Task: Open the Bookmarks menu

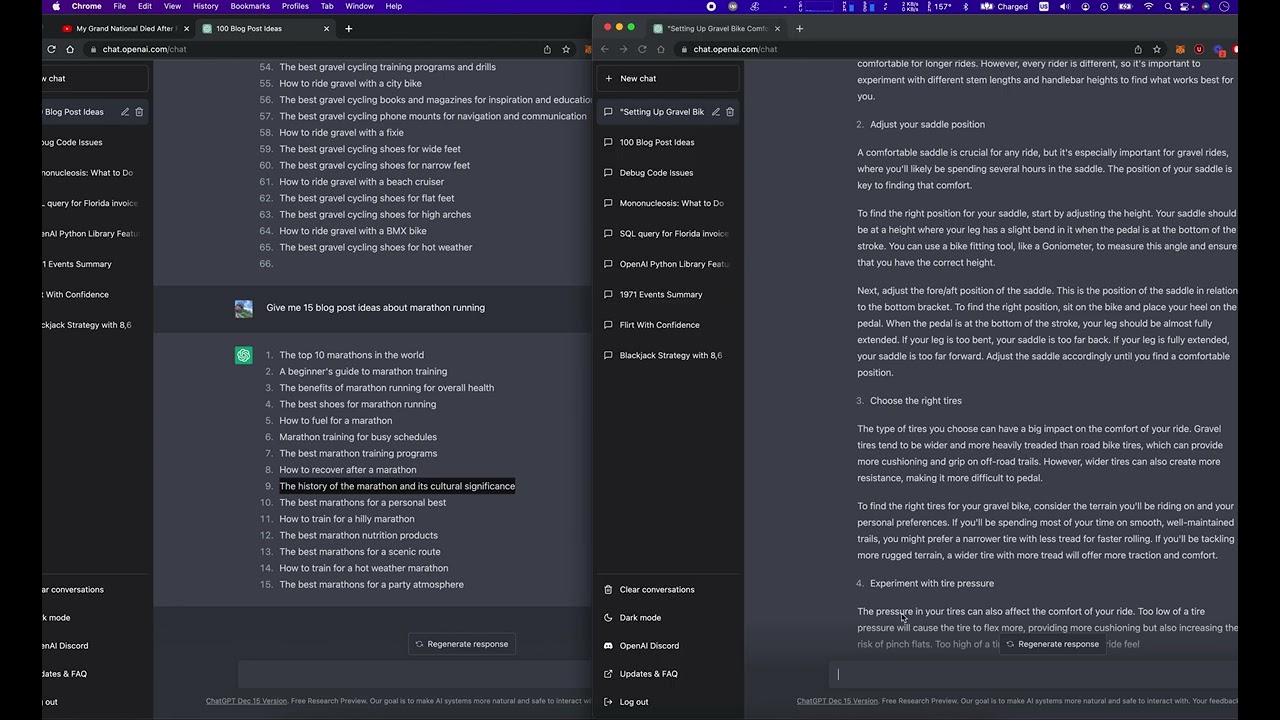Action: [250, 6]
